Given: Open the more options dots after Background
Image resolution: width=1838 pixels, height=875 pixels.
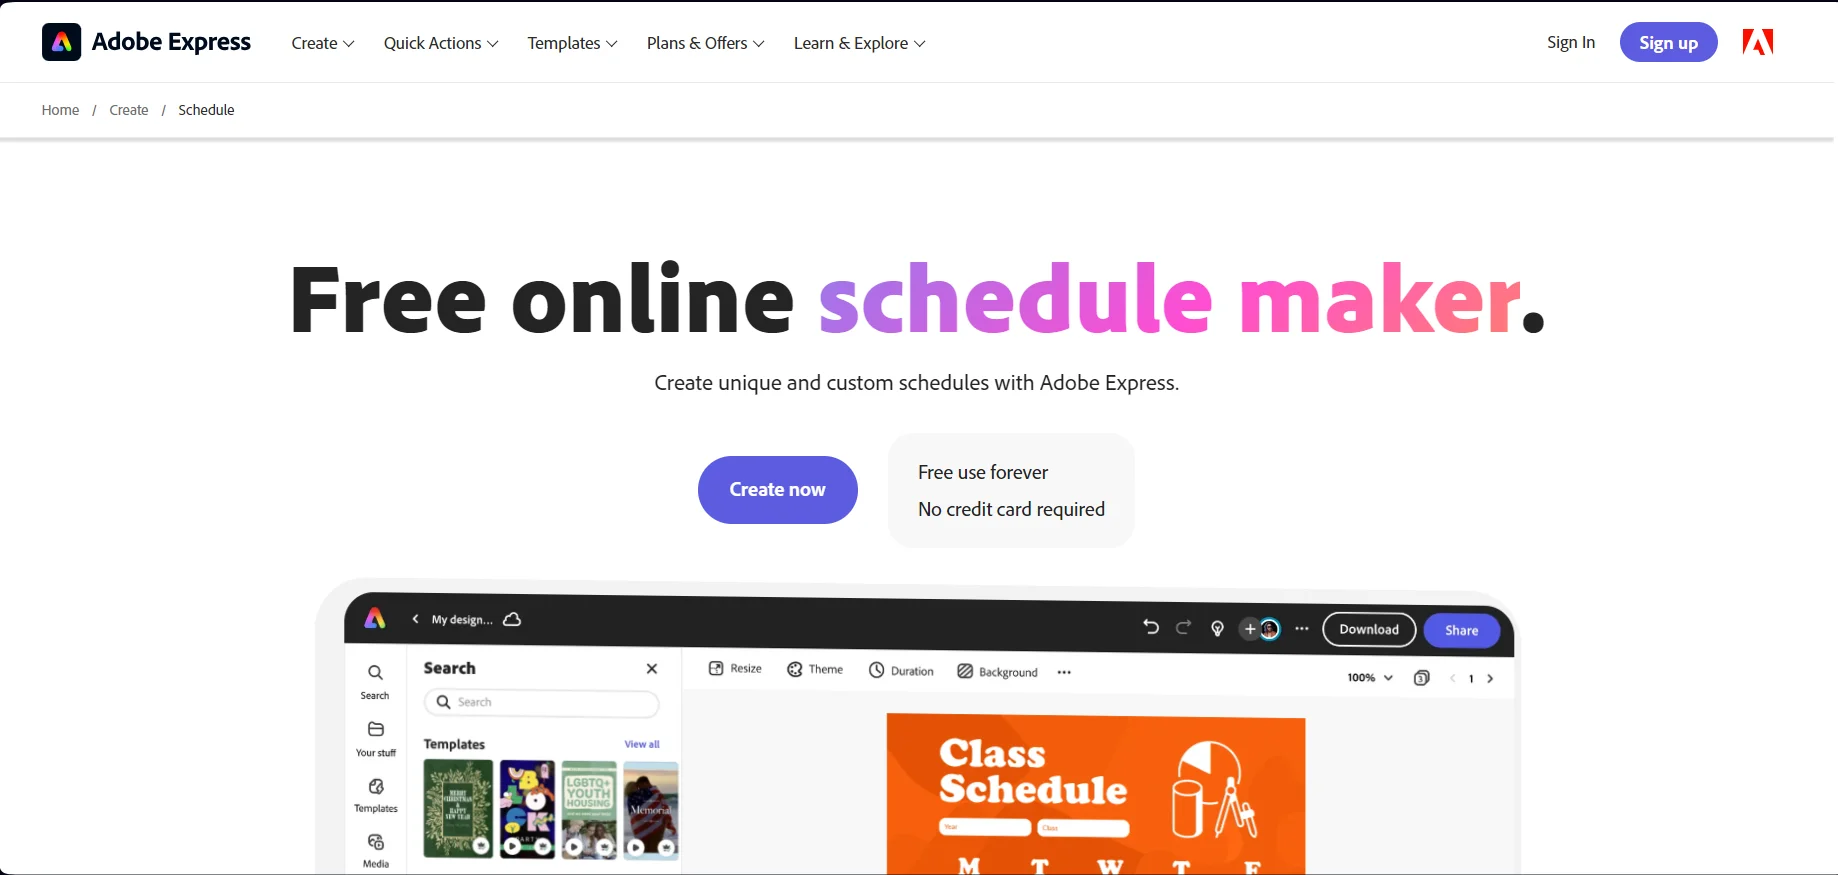Looking at the screenshot, I should 1064,672.
